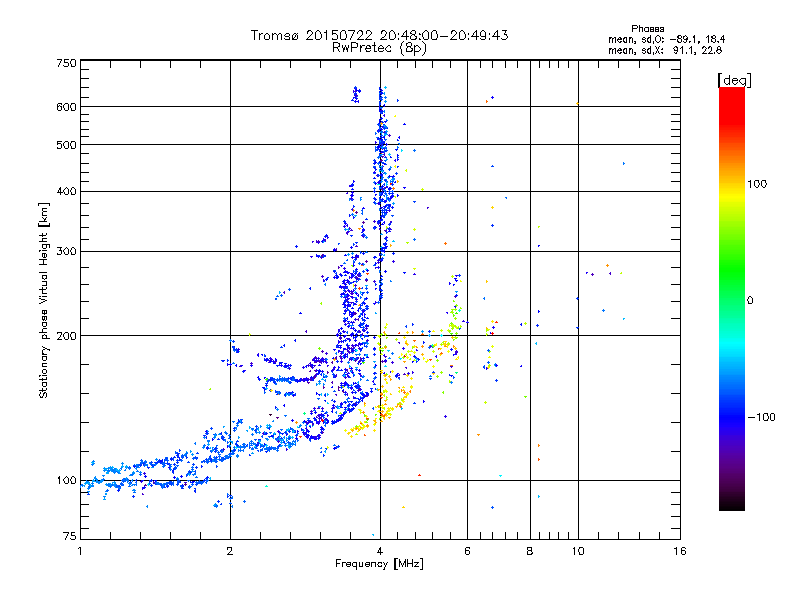
Task: Click the 'RwPretec (8p)' subtitle
Action: (x=379, y=48)
